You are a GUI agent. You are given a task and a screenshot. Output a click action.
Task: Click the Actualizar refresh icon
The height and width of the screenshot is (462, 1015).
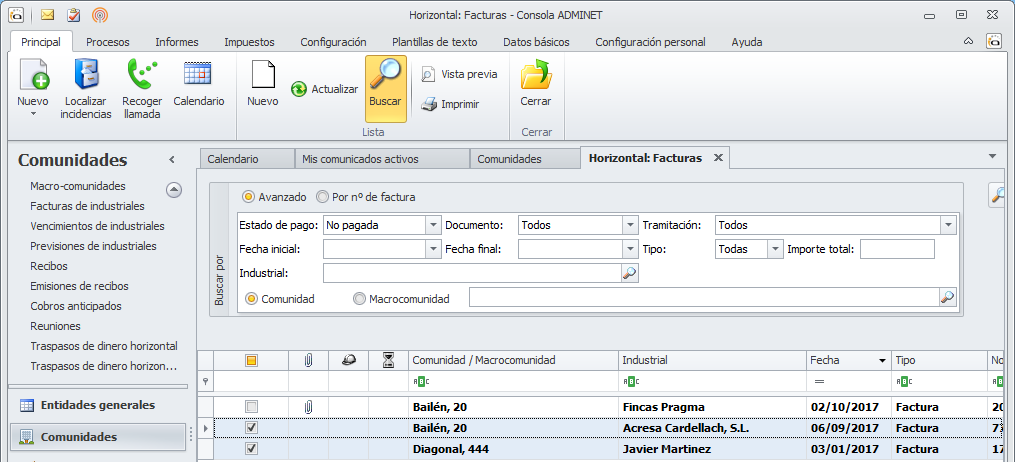(x=299, y=89)
